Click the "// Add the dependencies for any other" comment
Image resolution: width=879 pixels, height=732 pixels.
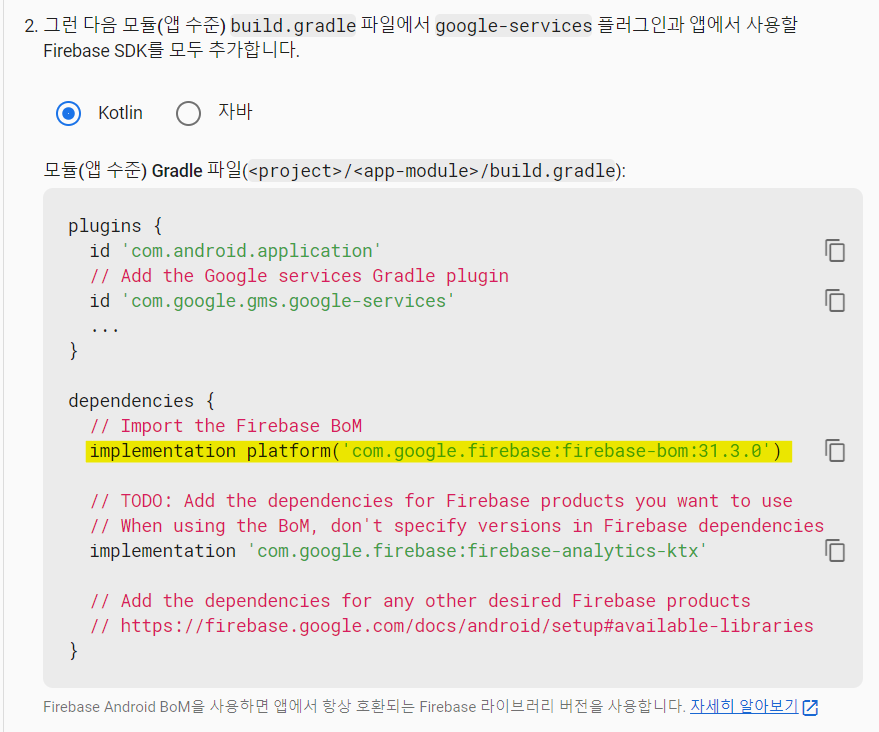(420, 601)
